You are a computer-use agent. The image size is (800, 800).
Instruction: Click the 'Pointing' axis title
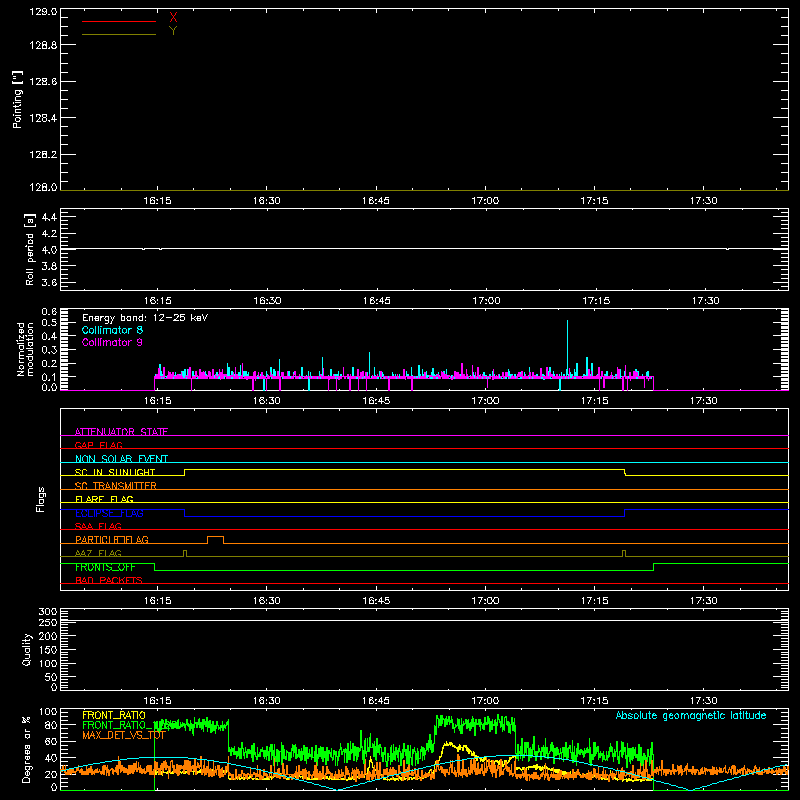tap(17, 99)
